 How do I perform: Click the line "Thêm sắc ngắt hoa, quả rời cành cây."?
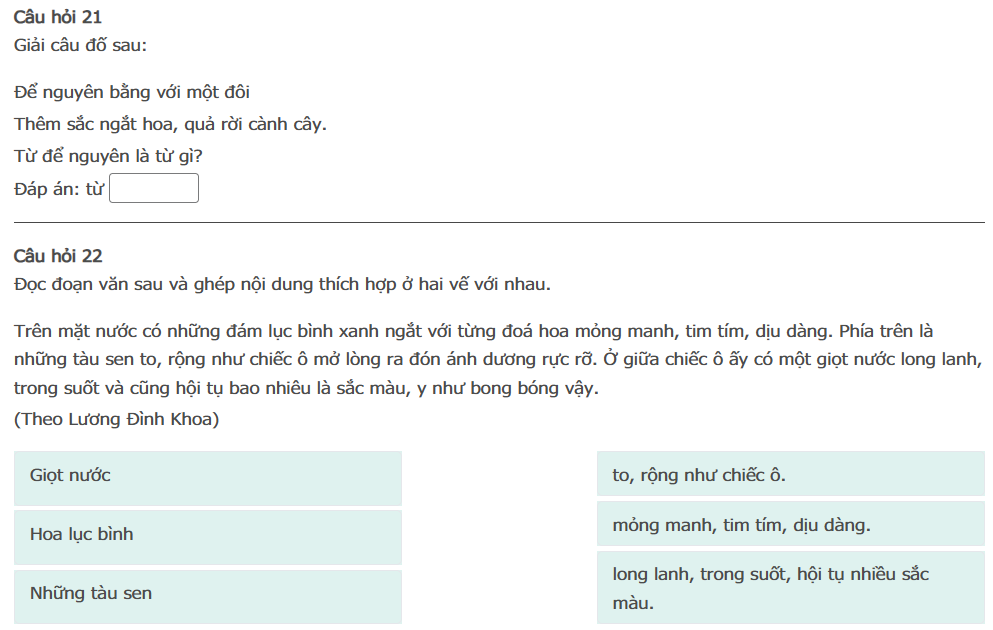click(x=171, y=125)
